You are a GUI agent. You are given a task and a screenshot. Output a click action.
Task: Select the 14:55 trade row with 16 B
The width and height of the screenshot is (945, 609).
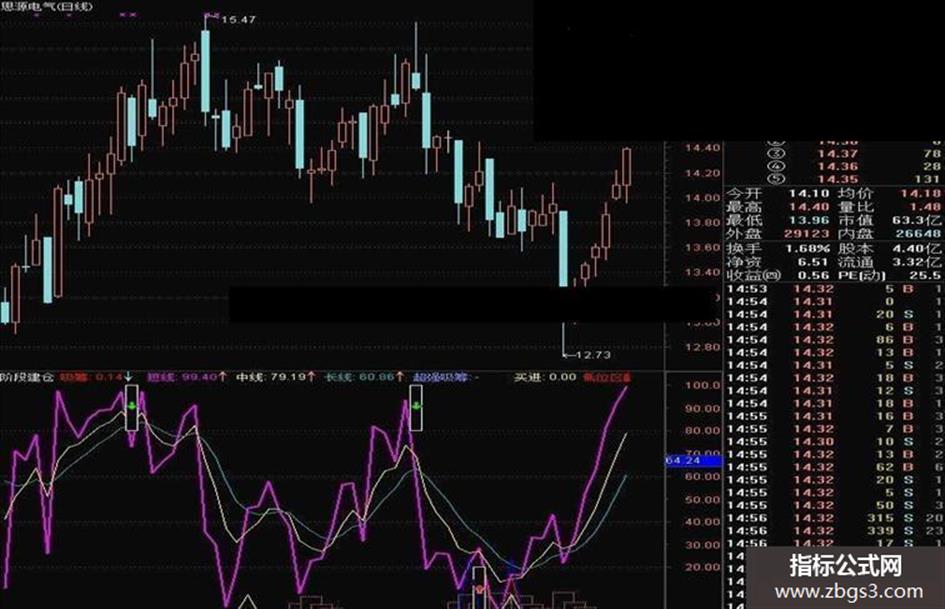(834, 416)
